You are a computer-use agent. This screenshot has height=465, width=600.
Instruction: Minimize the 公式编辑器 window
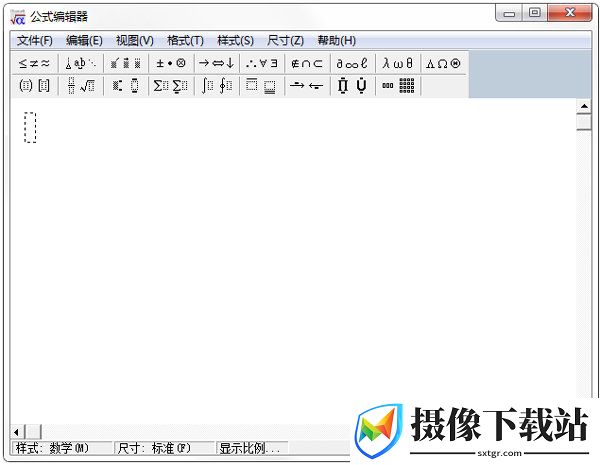click(x=509, y=13)
